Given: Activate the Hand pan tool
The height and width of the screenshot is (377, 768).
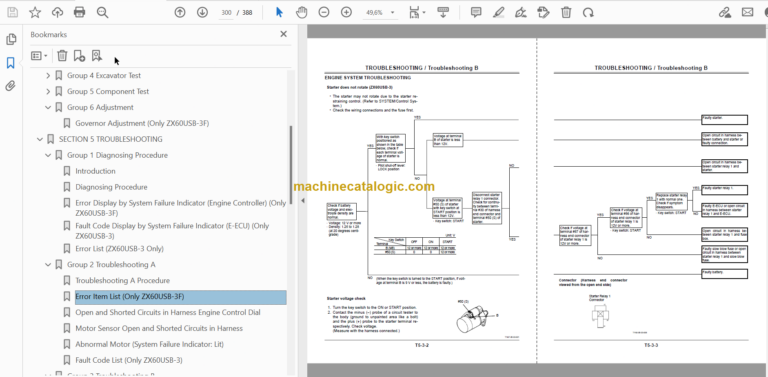Looking at the screenshot, I should 301,12.
